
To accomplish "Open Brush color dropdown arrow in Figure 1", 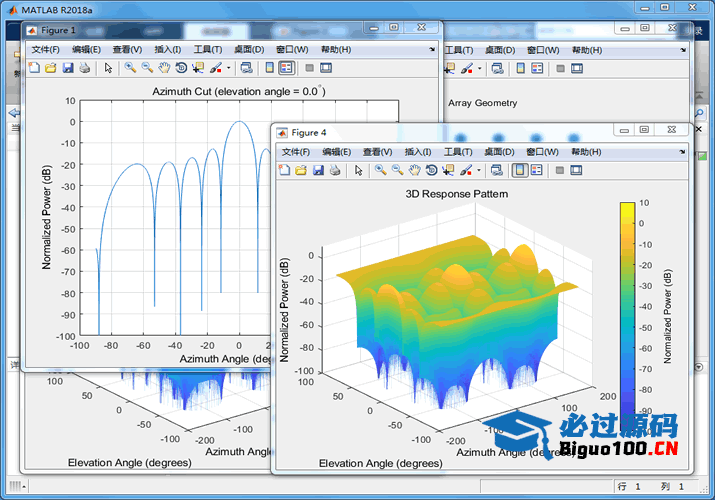I will 228,68.
